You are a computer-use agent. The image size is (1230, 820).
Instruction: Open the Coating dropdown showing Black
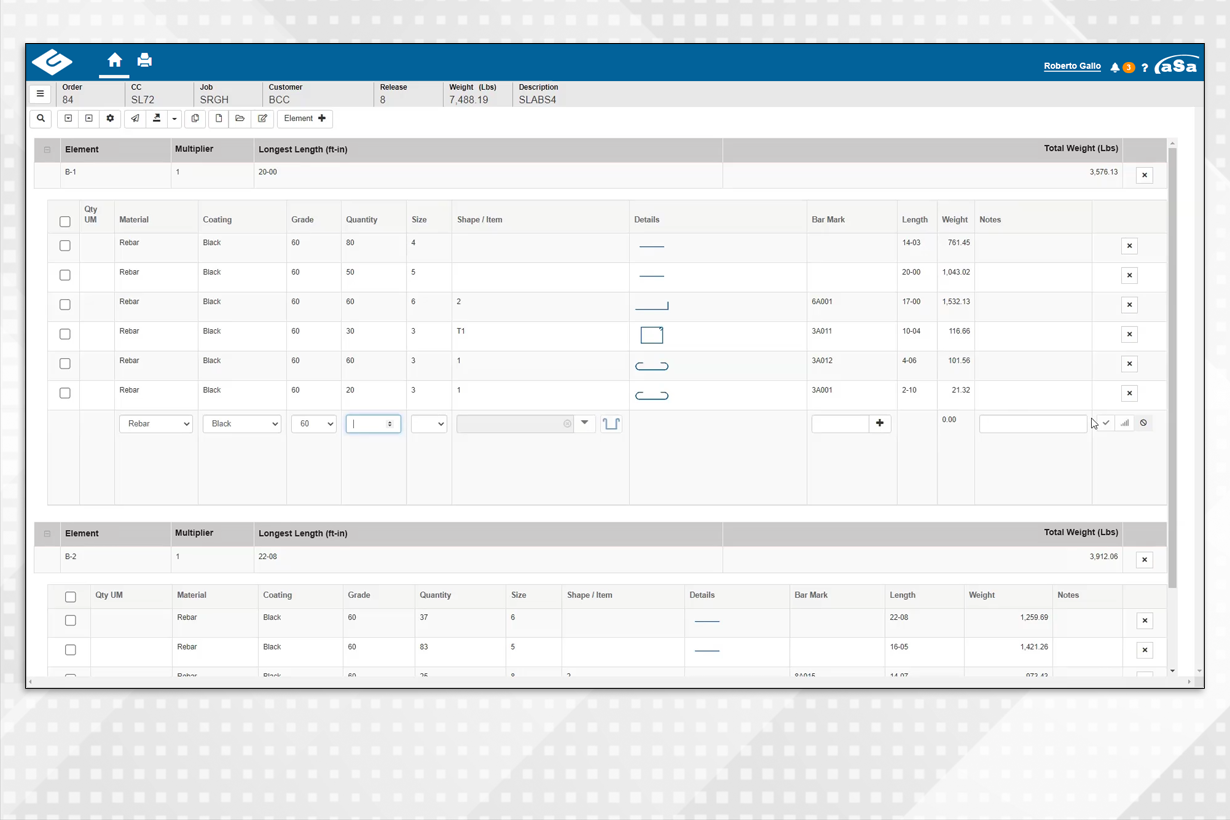click(241, 423)
